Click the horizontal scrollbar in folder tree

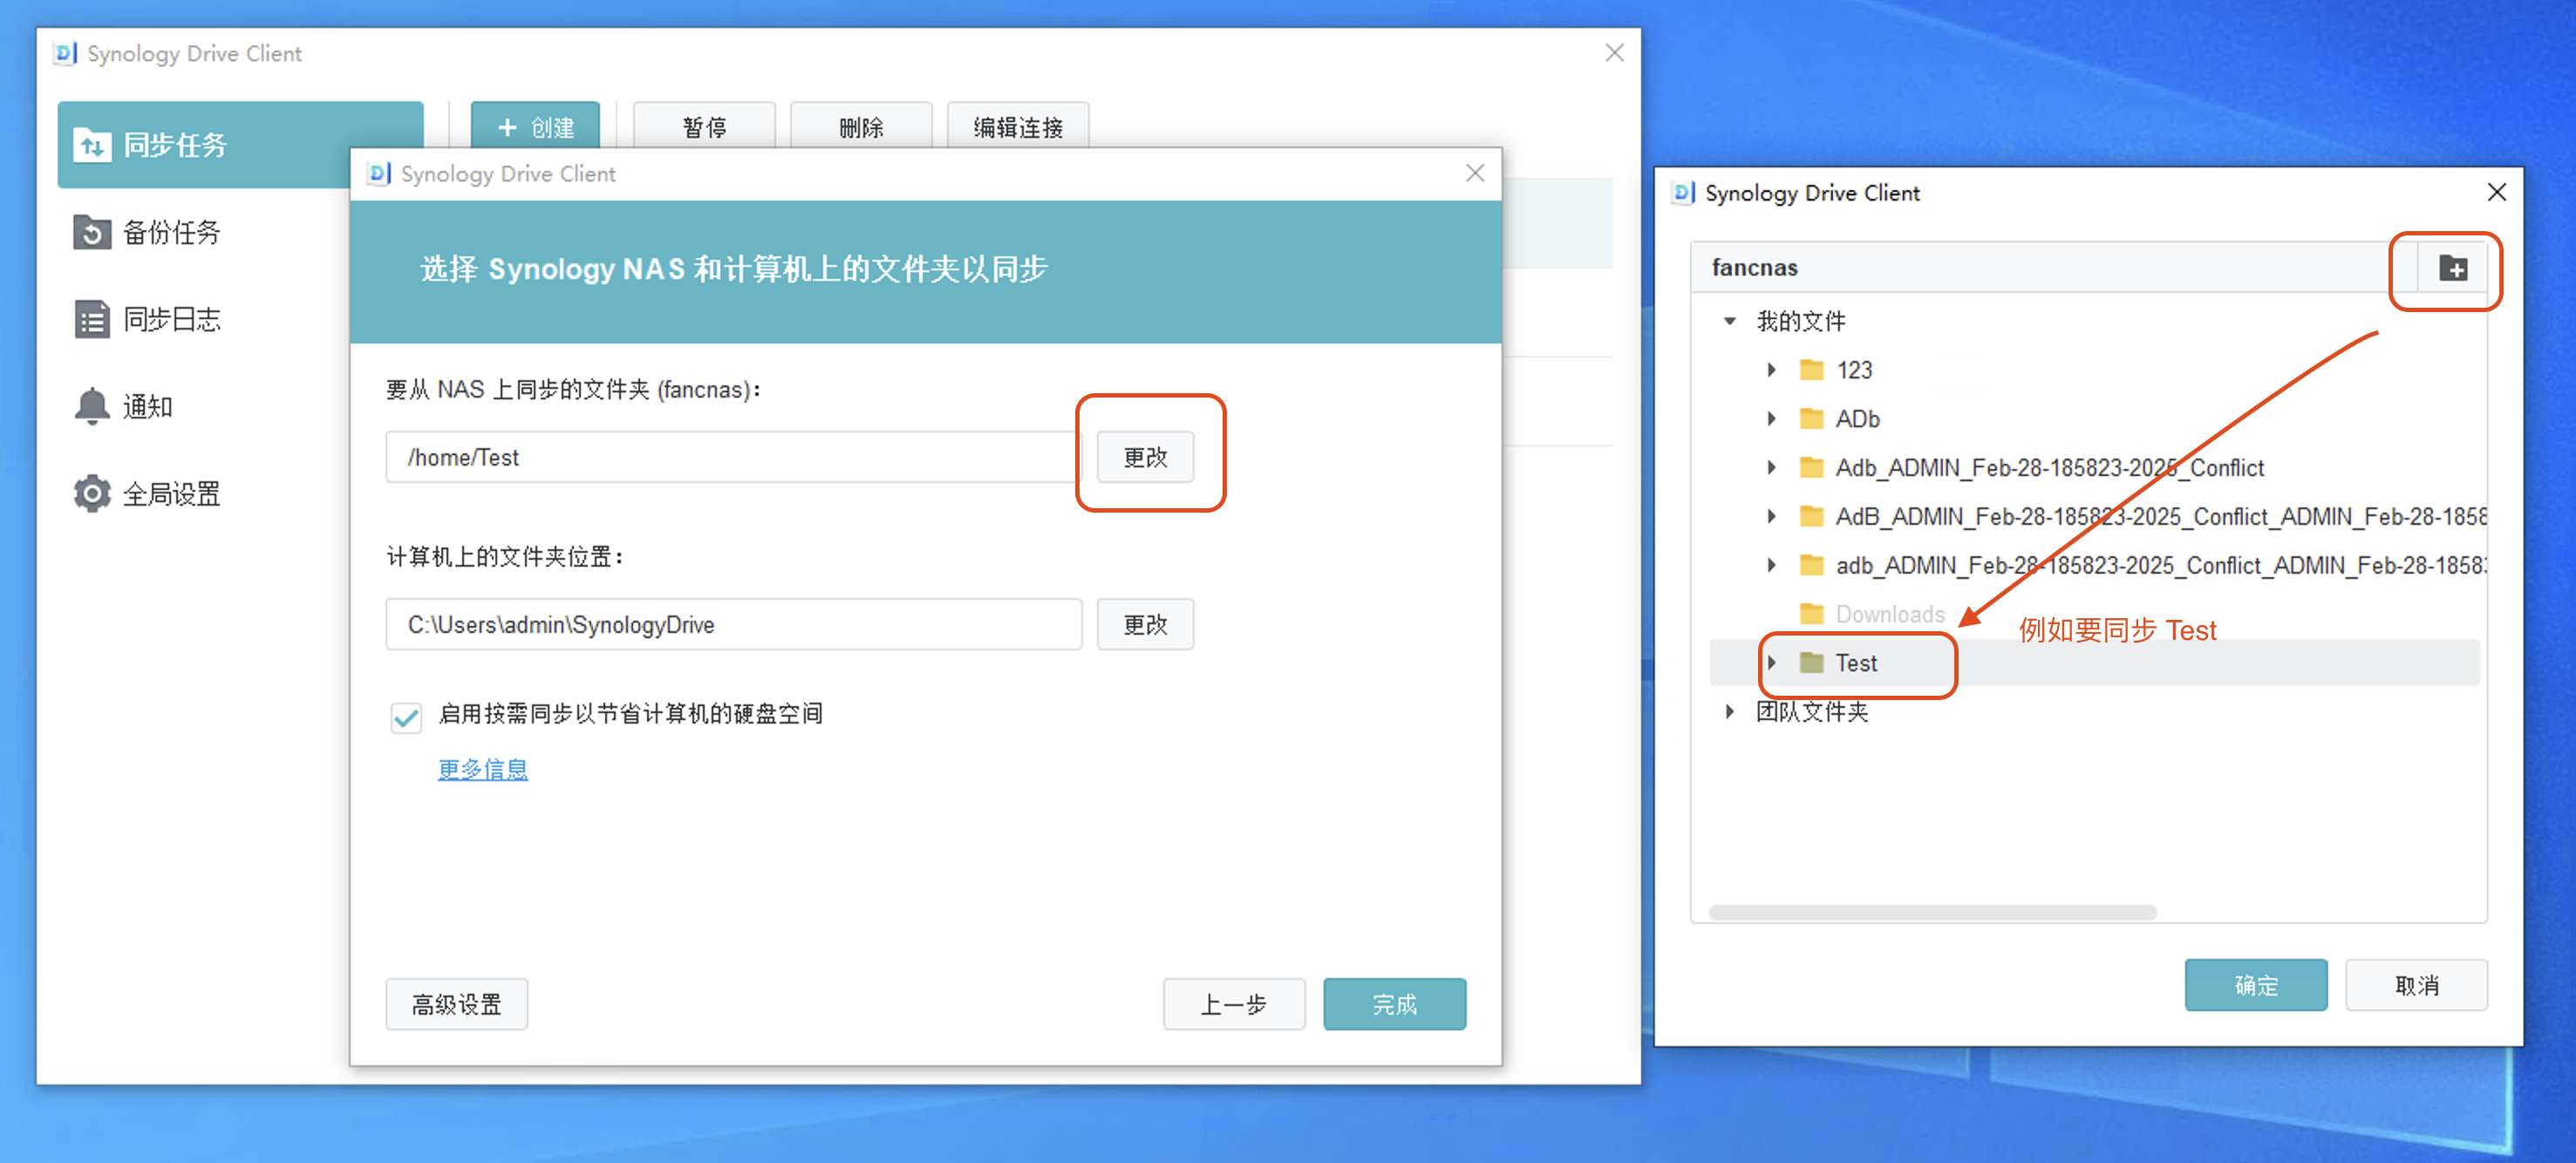pyautogui.click(x=1932, y=911)
